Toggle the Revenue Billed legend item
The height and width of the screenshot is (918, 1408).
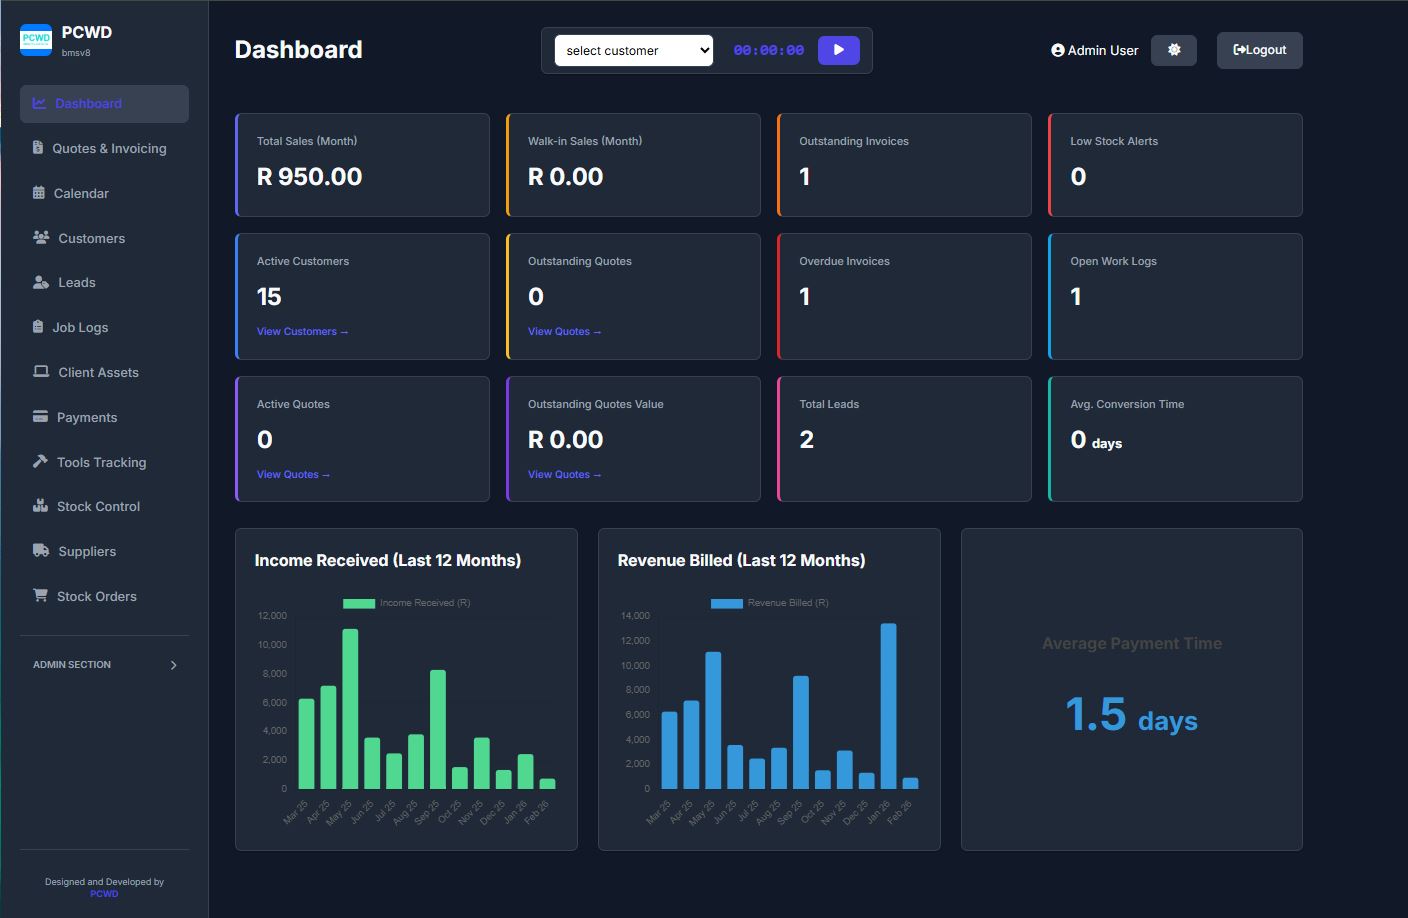[768, 602]
